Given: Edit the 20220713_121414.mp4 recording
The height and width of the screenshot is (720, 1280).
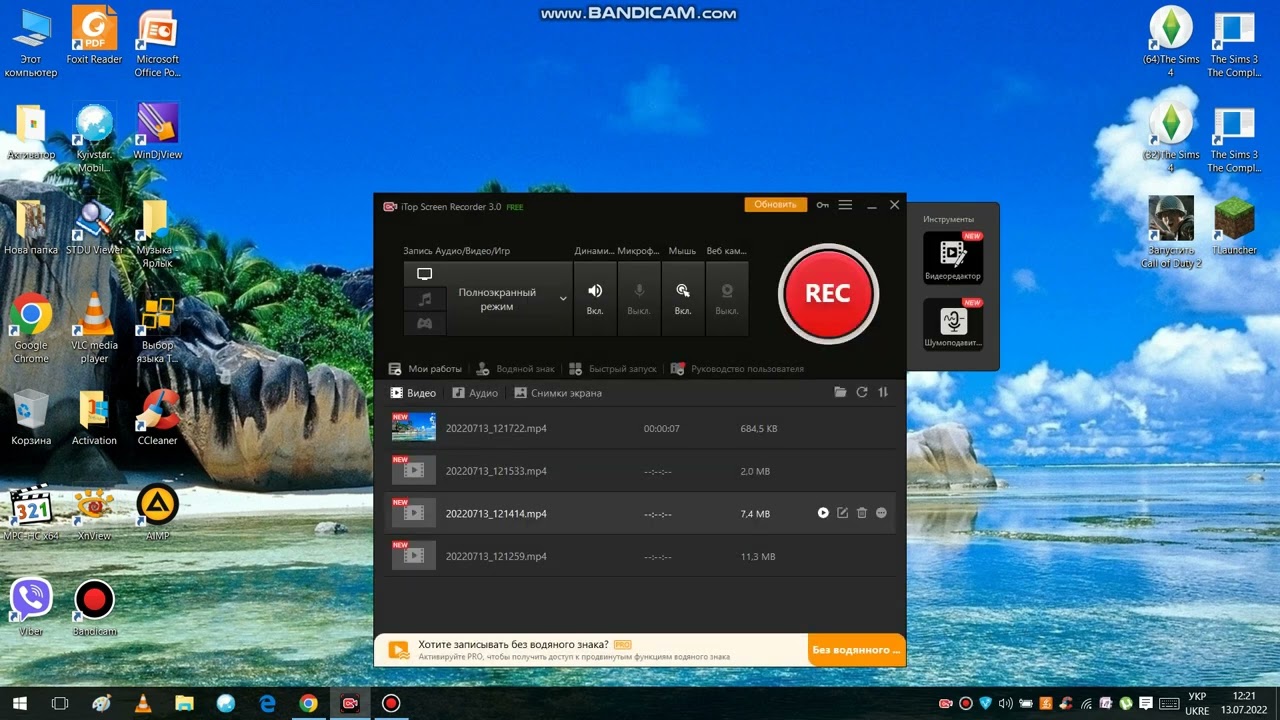Looking at the screenshot, I should pos(842,513).
